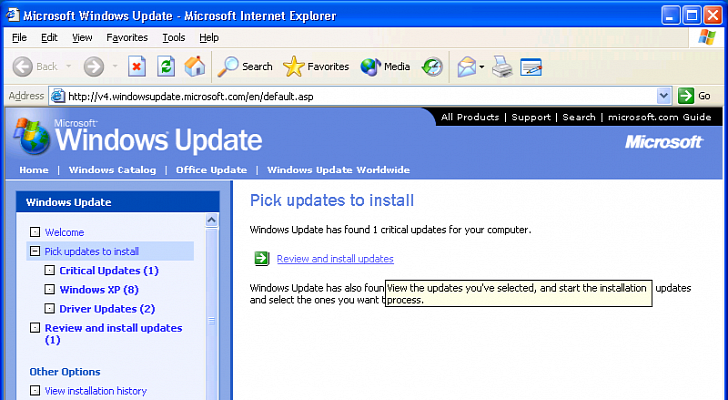Image resolution: width=728 pixels, height=400 pixels.
Task: Select Driver Updates (2) in sidebar
Action: [x=107, y=309]
